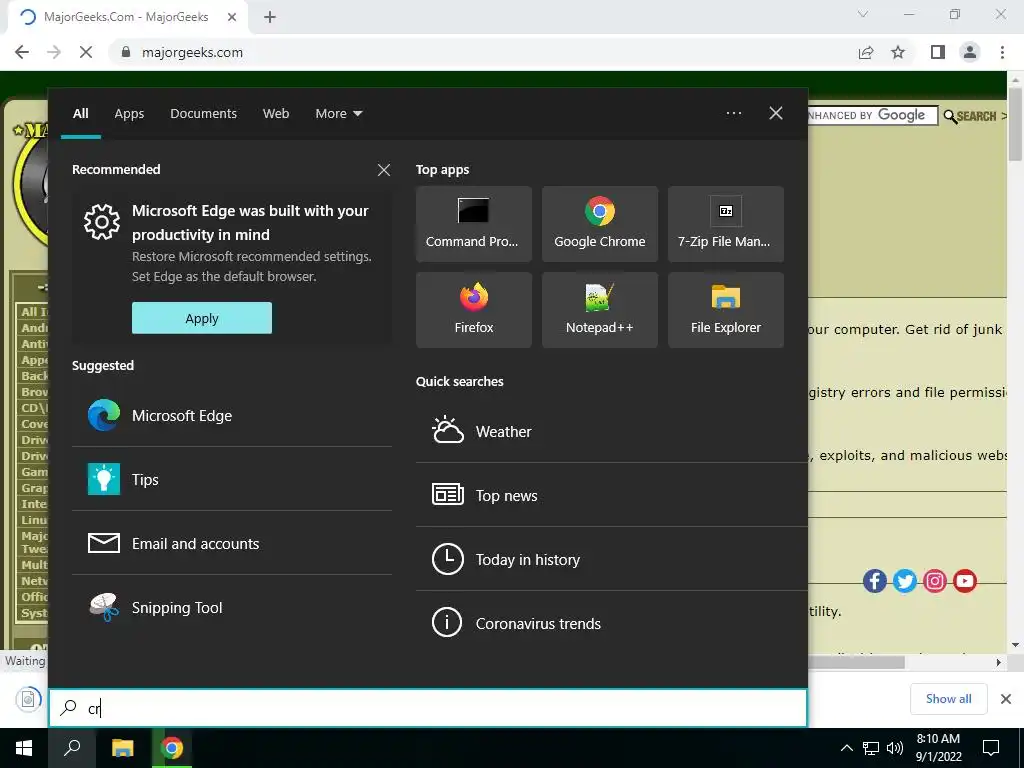Go back to previous page

[x=22, y=52]
